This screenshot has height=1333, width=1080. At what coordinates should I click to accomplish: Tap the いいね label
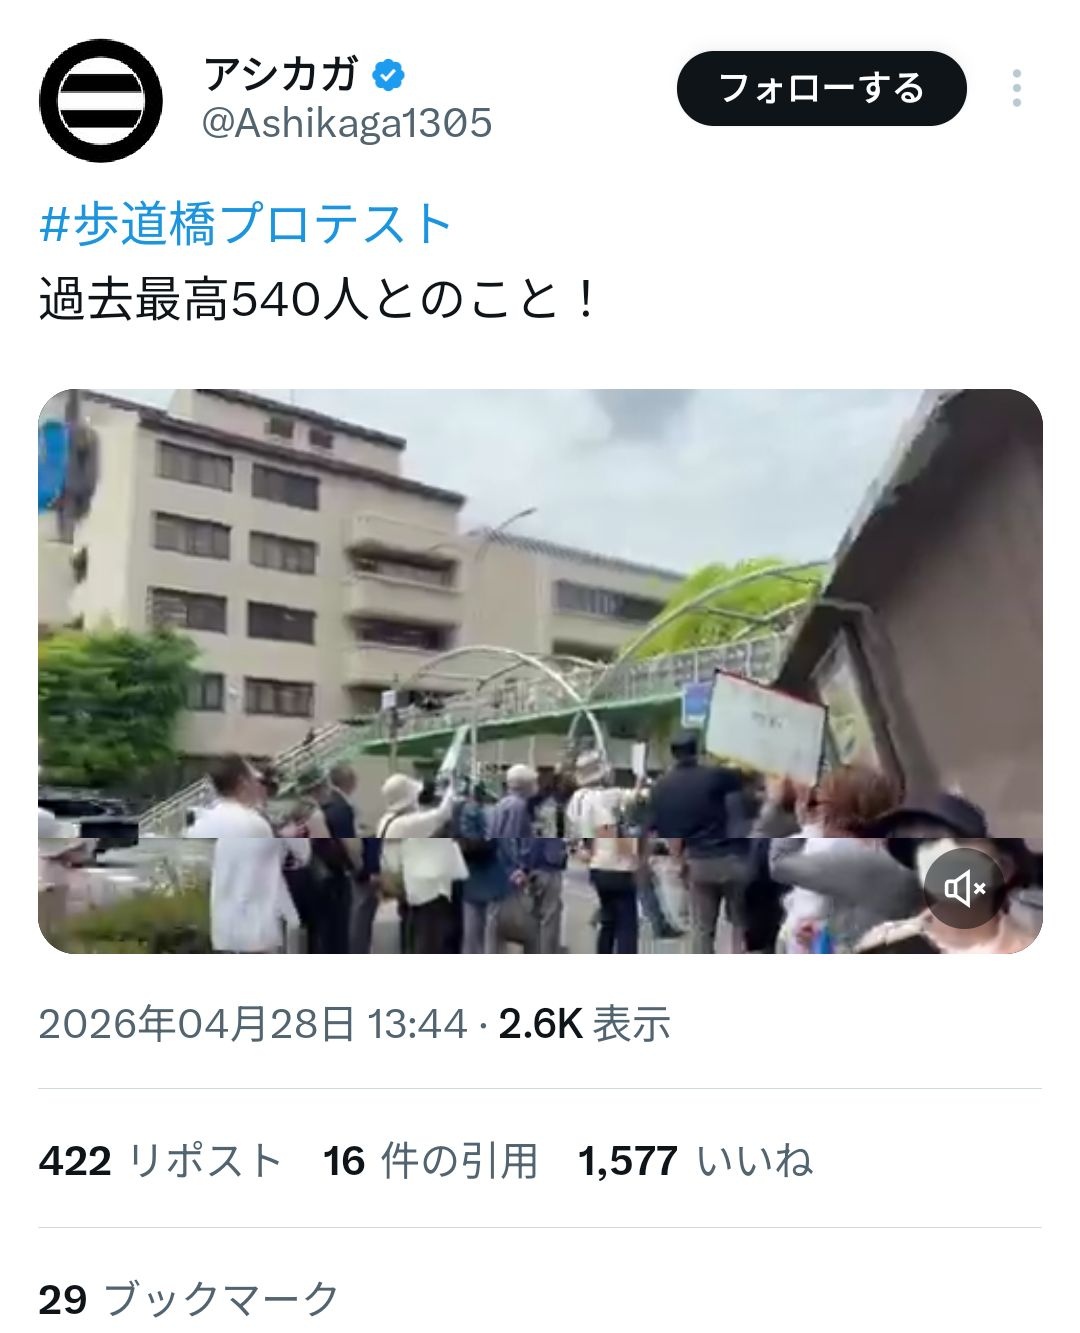[x=755, y=1161]
